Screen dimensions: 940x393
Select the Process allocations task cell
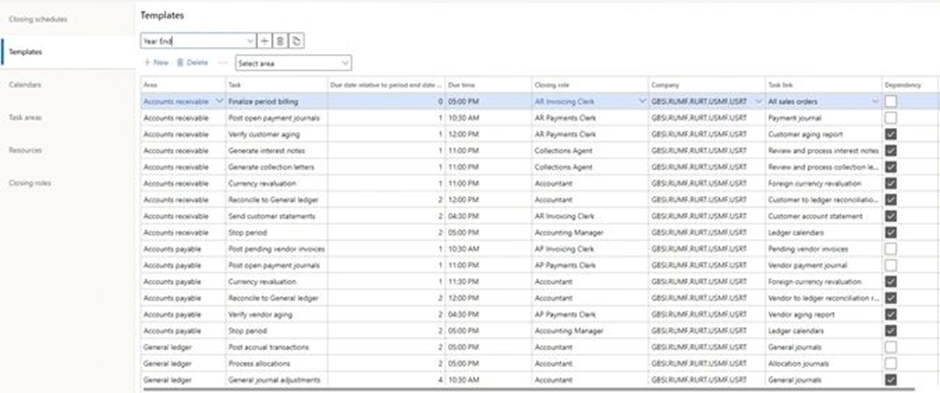click(276, 364)
